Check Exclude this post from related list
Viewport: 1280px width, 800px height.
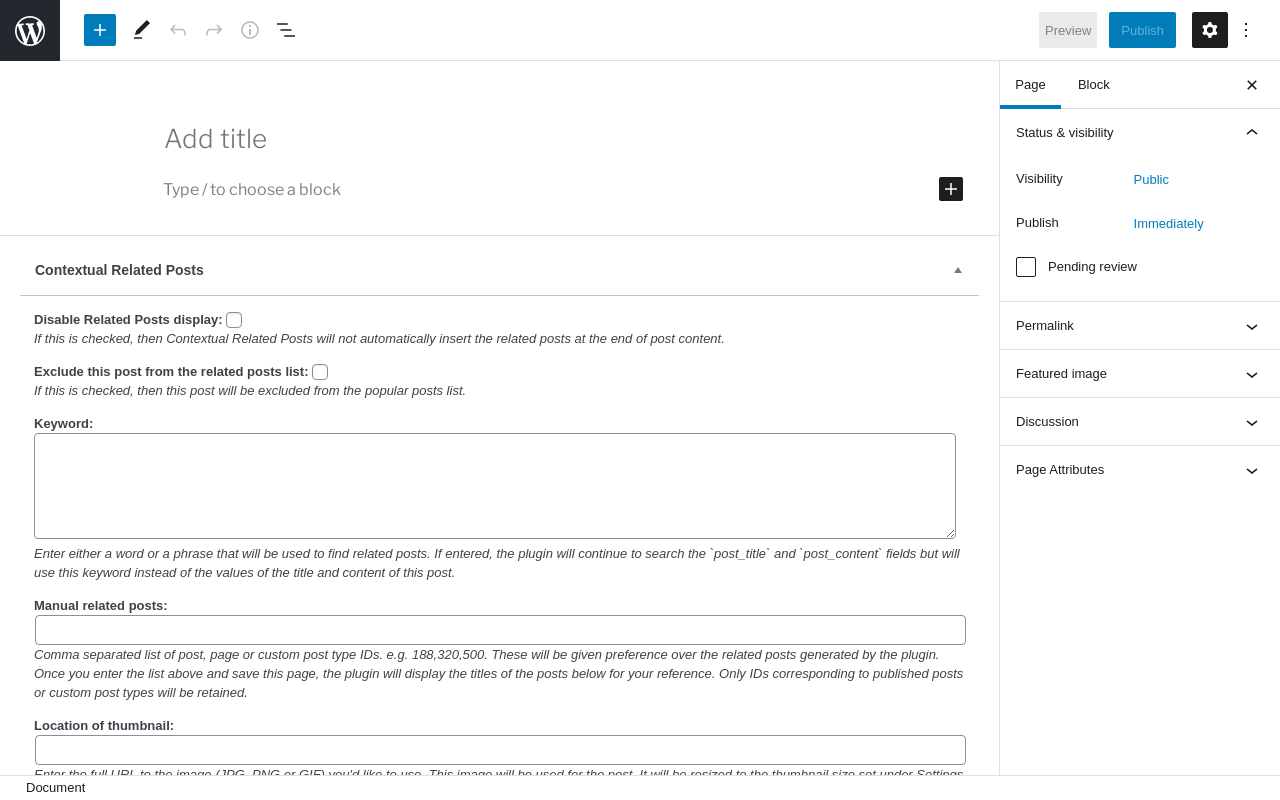(x=320, y=372)
